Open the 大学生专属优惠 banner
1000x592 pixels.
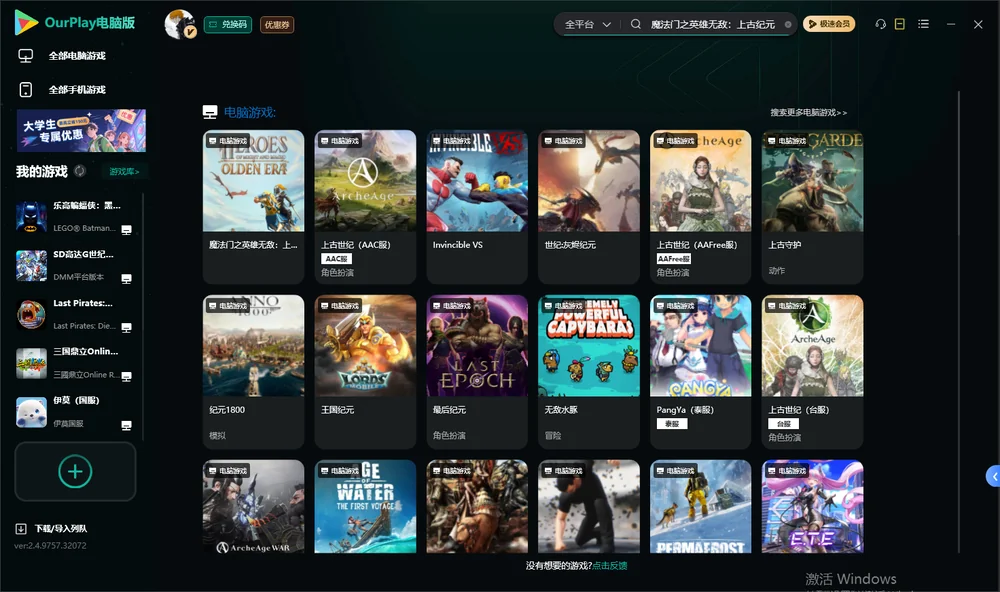pos(82,131)
